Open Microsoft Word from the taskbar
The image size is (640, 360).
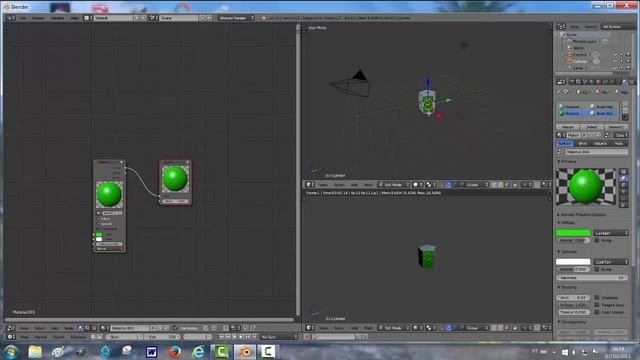151,351
